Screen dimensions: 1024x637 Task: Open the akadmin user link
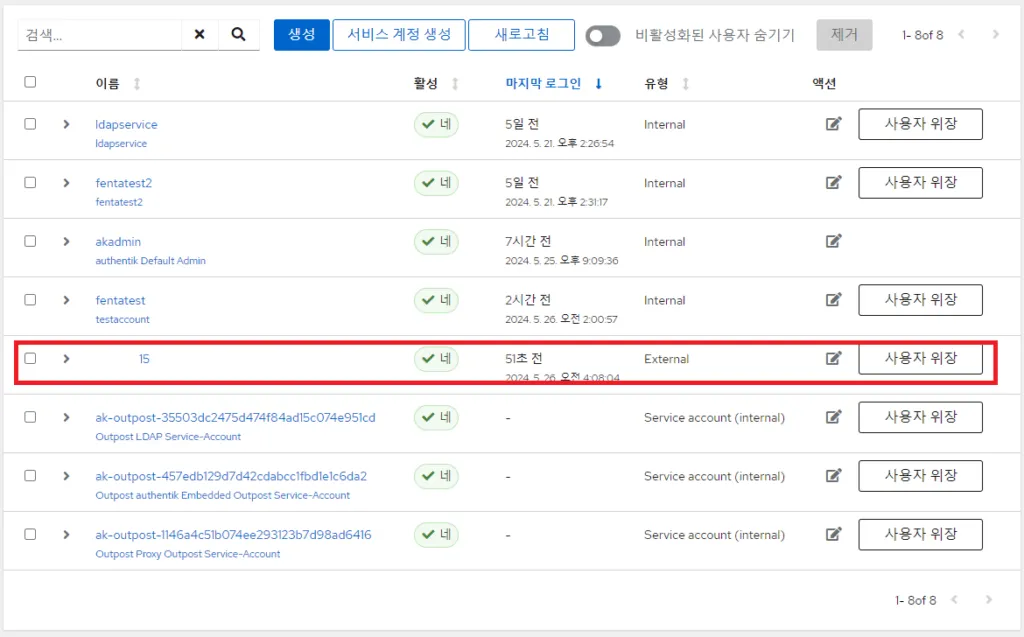[118, 242]
